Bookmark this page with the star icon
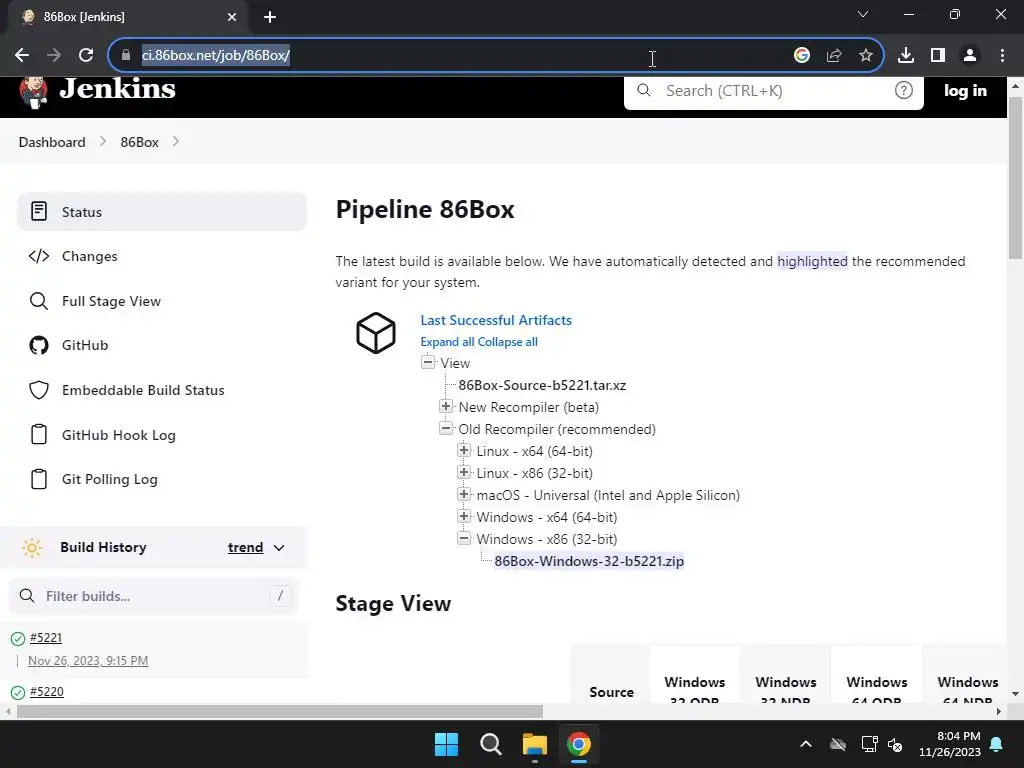 pos(866,55)
